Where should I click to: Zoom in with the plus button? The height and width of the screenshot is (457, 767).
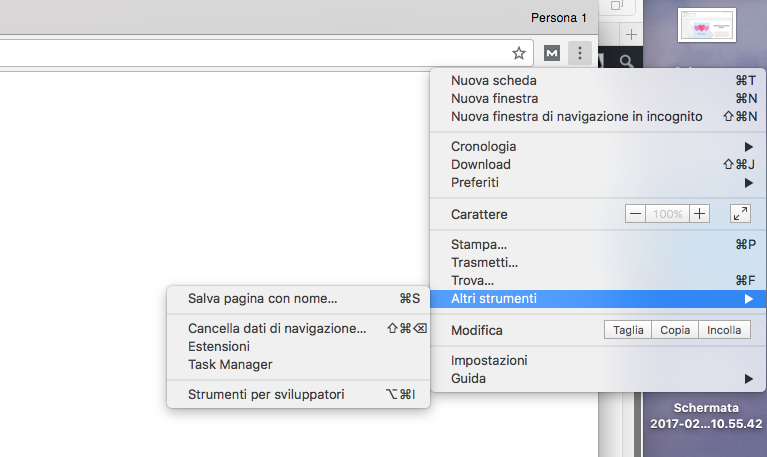coord(699,213)
